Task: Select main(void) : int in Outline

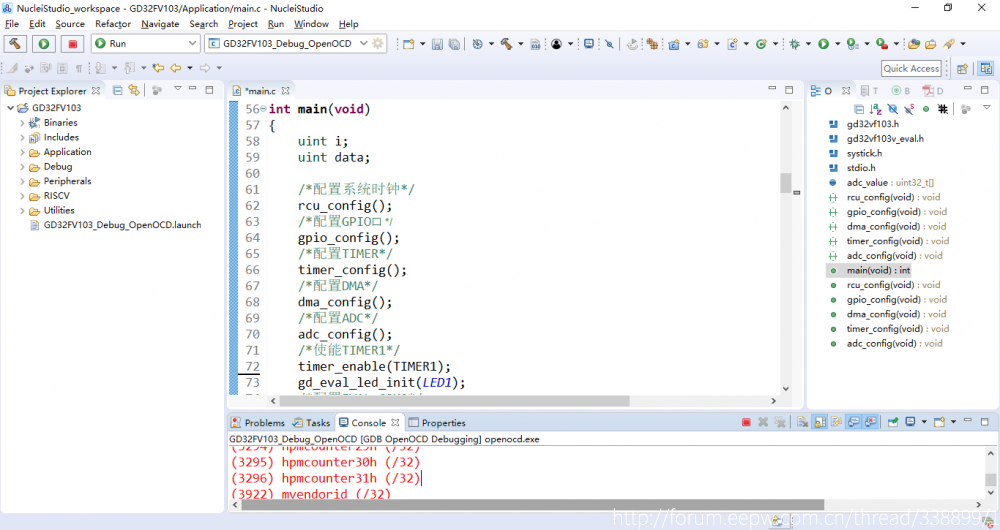Action: [878, 270]
